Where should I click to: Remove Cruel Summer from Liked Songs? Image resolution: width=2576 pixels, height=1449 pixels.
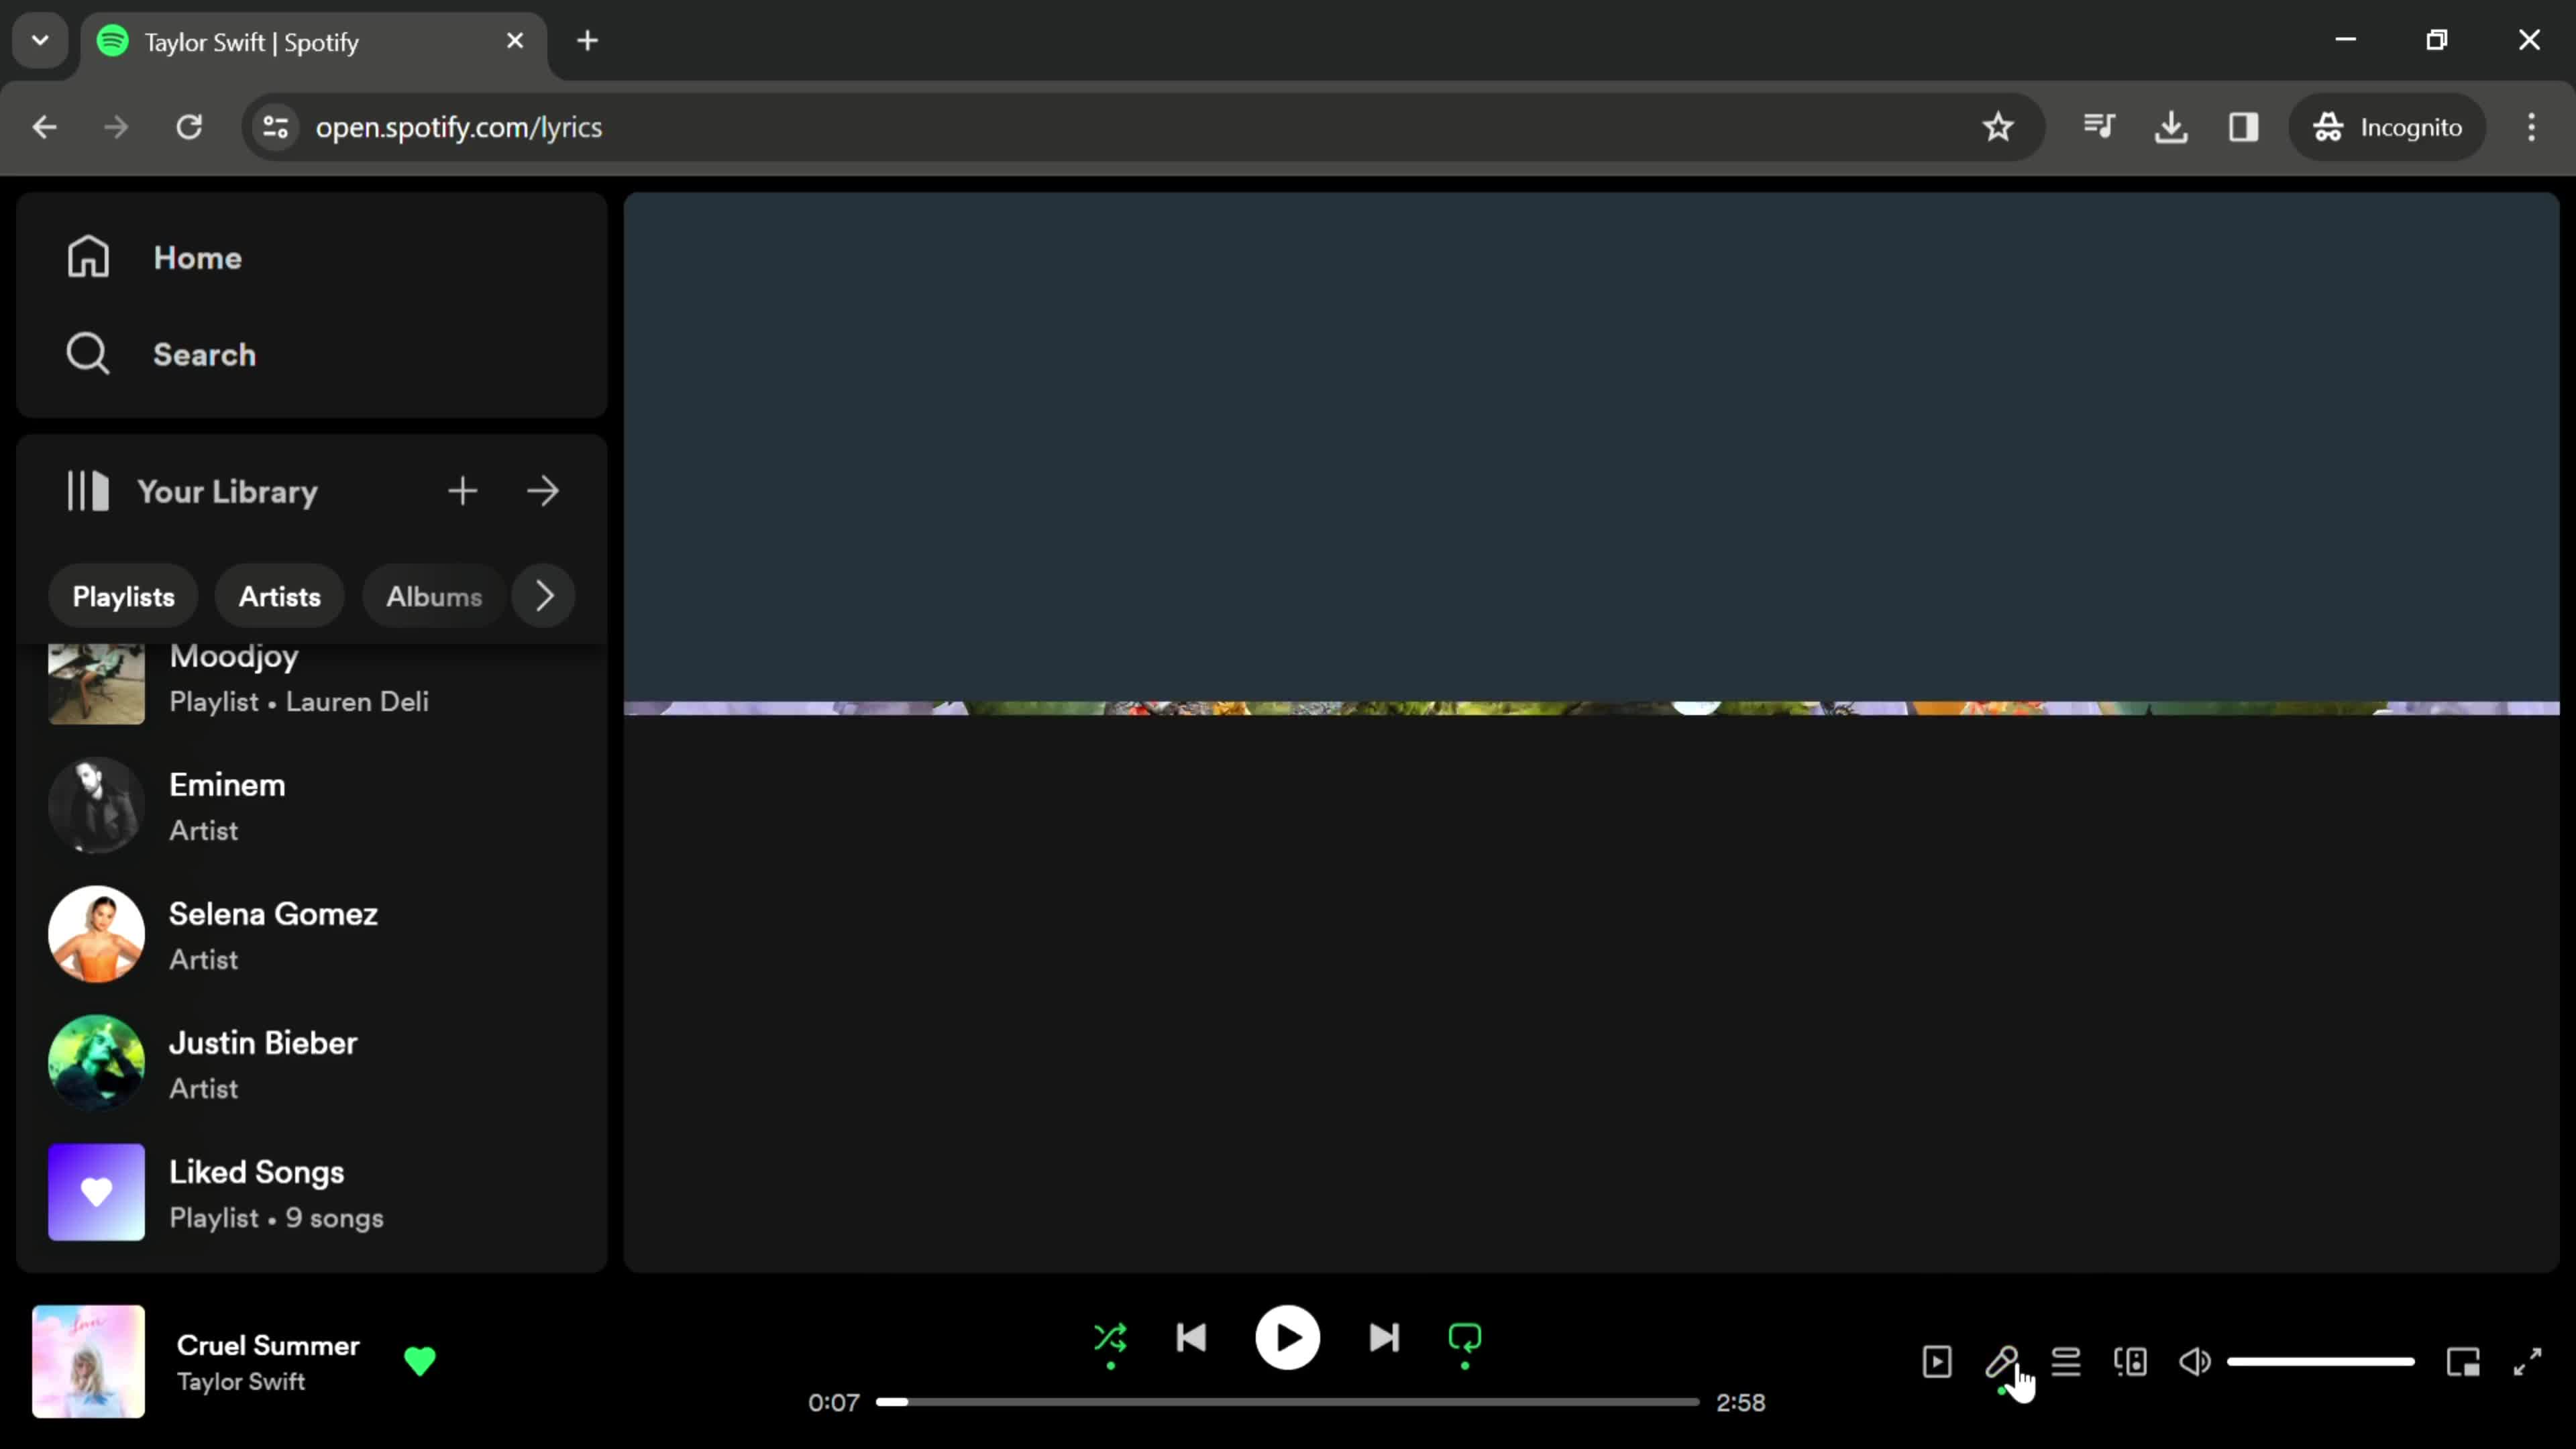coord(420,1361)
